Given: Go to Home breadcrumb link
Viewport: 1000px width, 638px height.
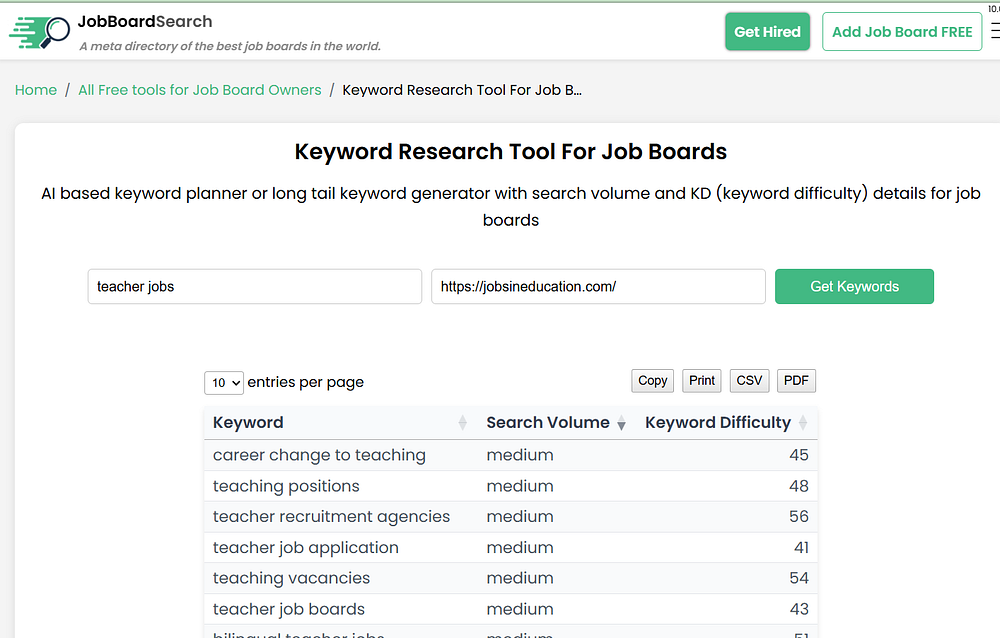Looking at the screenshot, I should pyautogui.click(x=36, y=90).
